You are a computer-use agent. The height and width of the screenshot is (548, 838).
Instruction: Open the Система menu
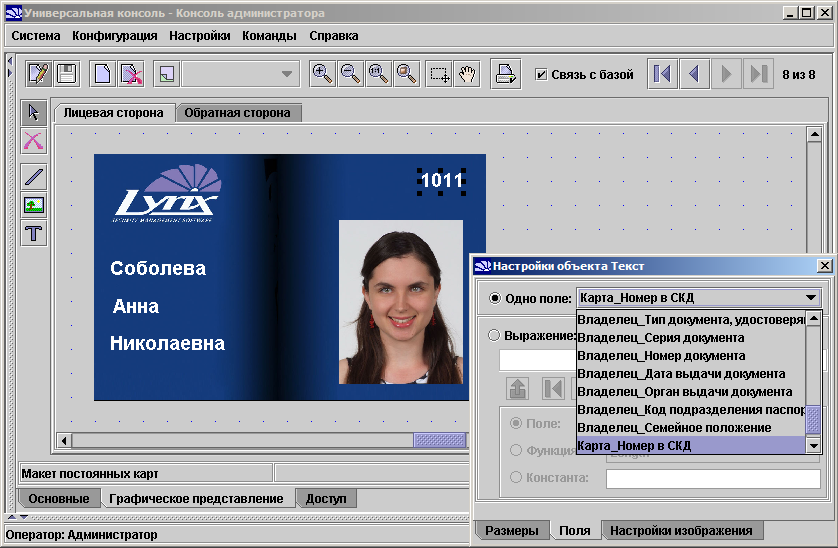point(36,36)
